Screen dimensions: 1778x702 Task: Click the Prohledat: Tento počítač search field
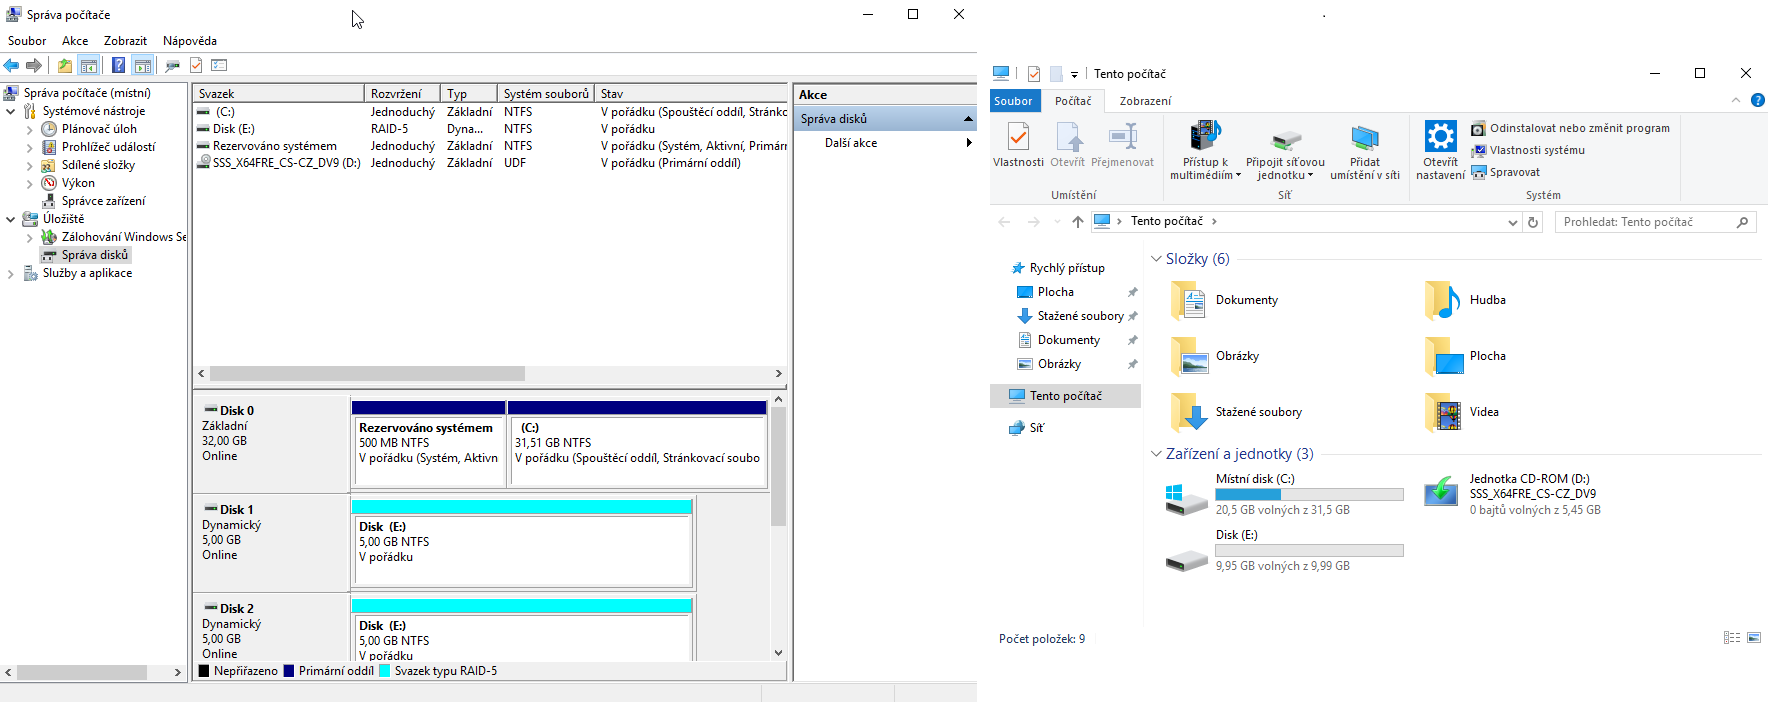point(1645,222)
